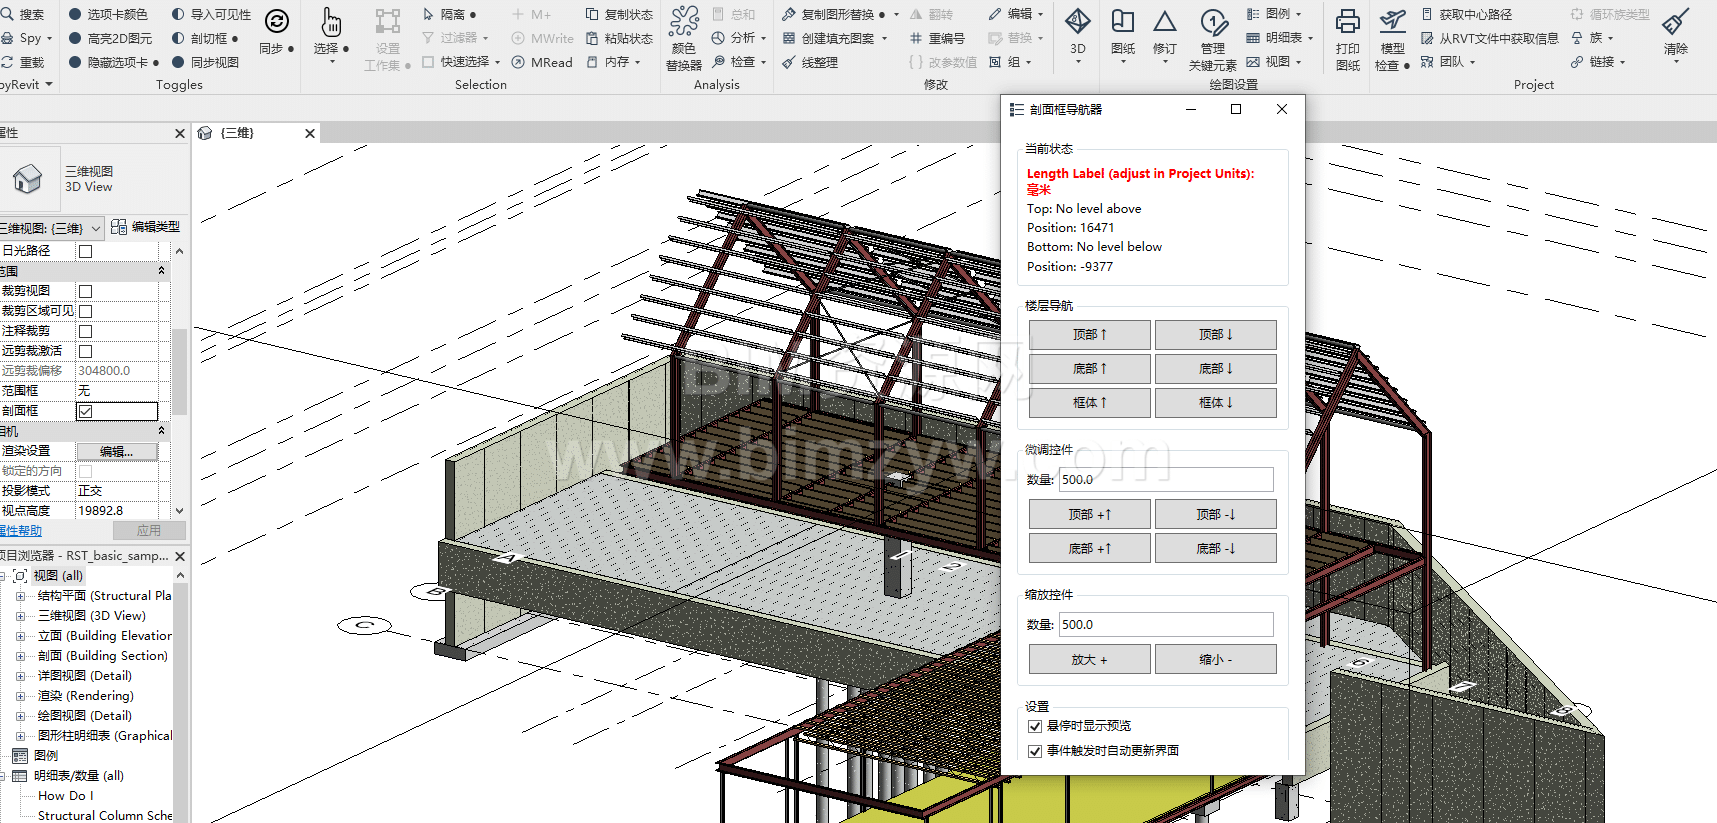Disable 悬停时显示预览 checkbox
Viewport: 1717px width, 823px height.
tap(1035, 726)
